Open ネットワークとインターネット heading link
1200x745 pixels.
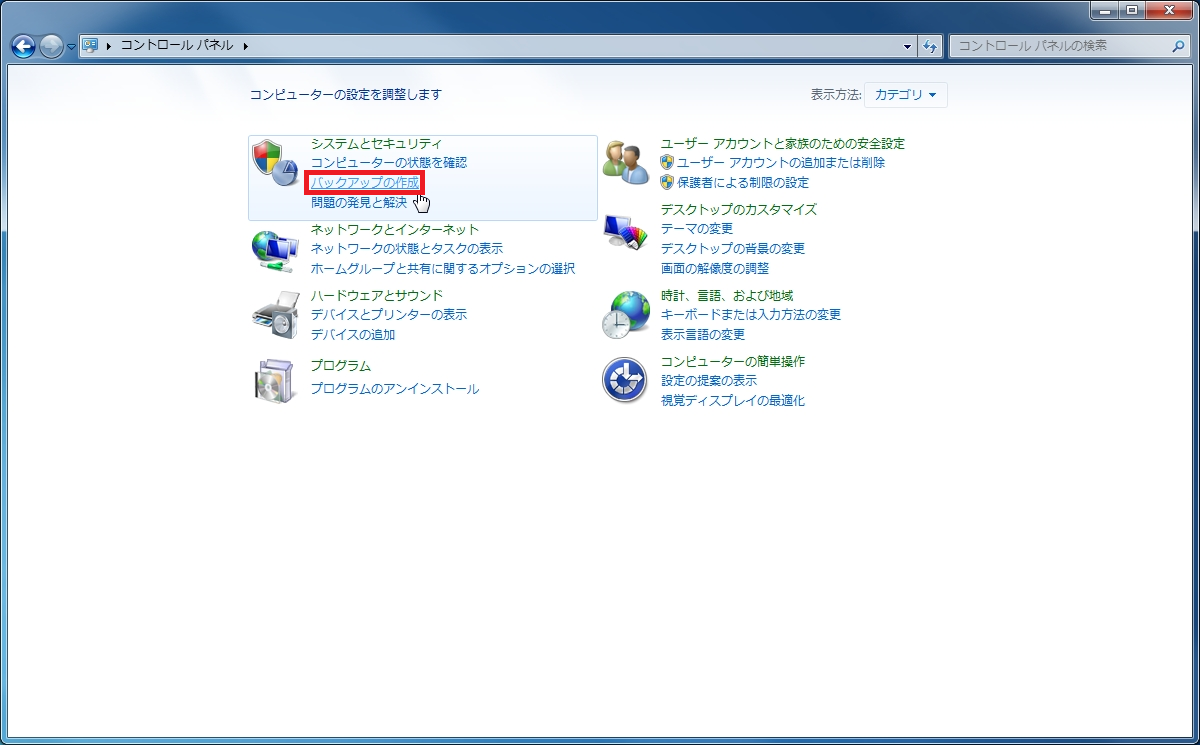click(x=395, y=229)
